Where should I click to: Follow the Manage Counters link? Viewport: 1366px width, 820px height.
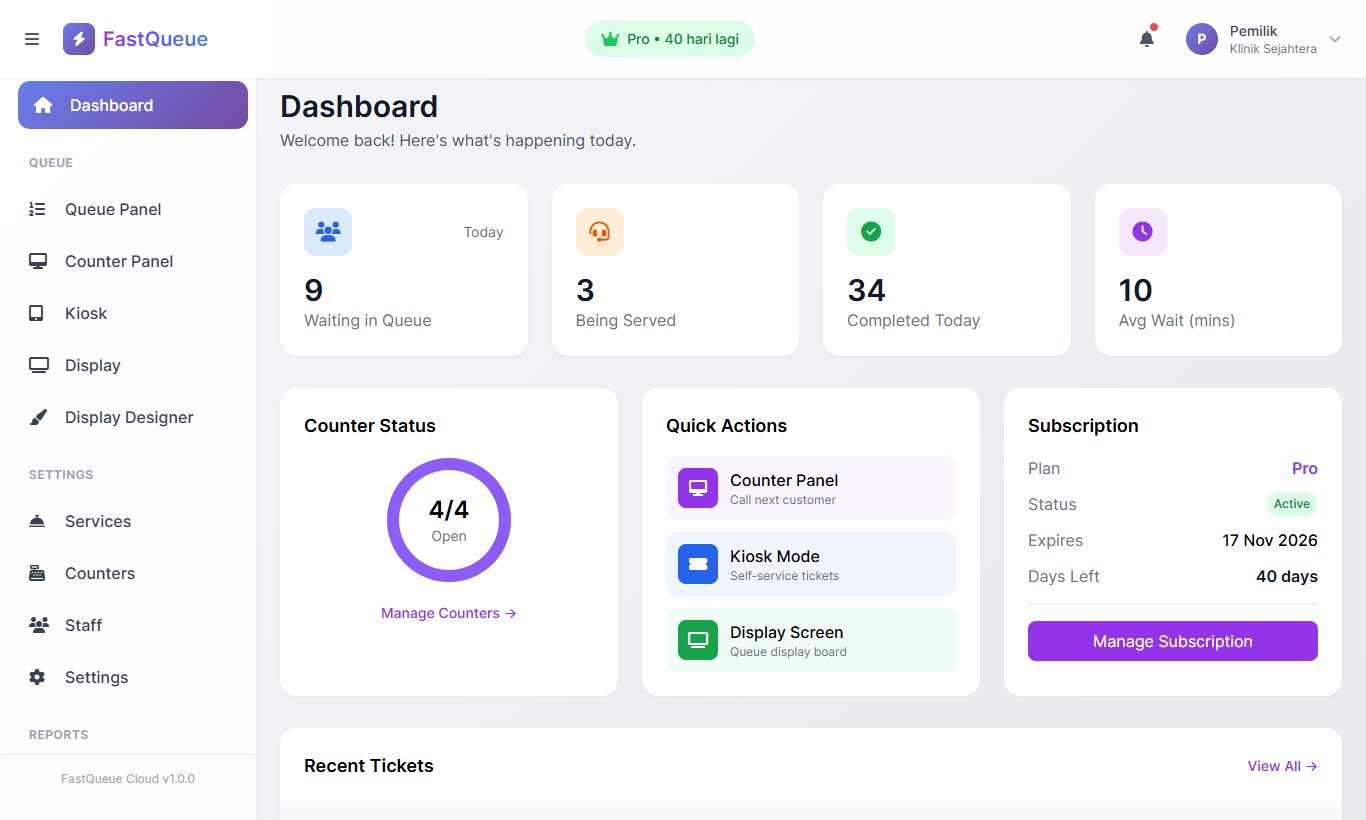pos(449,613)
